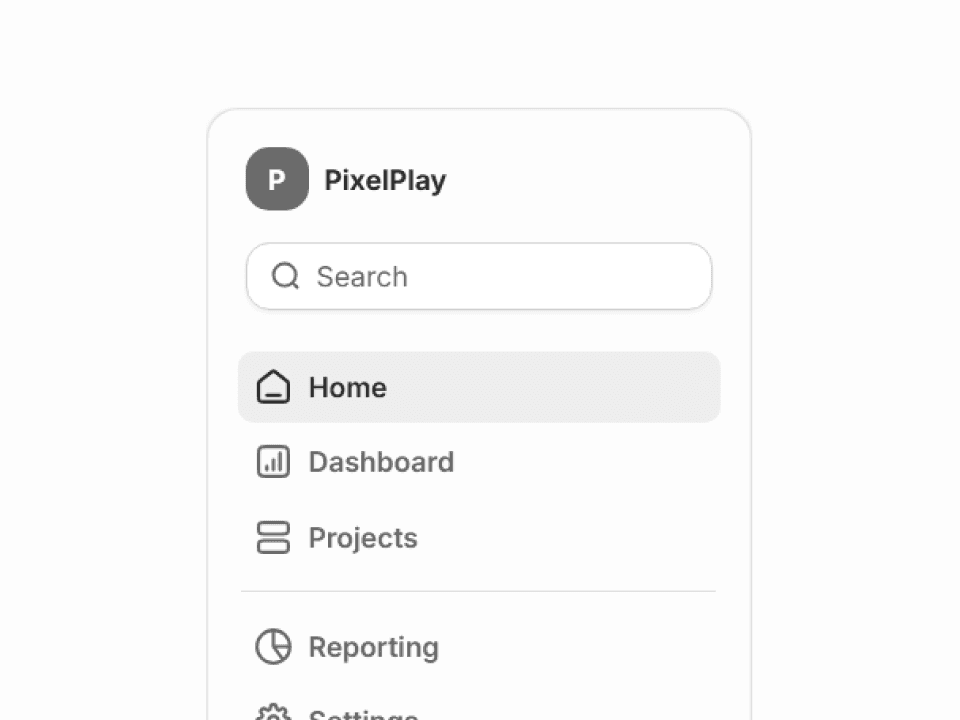Screen dimensions: 960x720
Task: Navigate to Dashboard
Action: pyautogui.click(x=381, y=462)
